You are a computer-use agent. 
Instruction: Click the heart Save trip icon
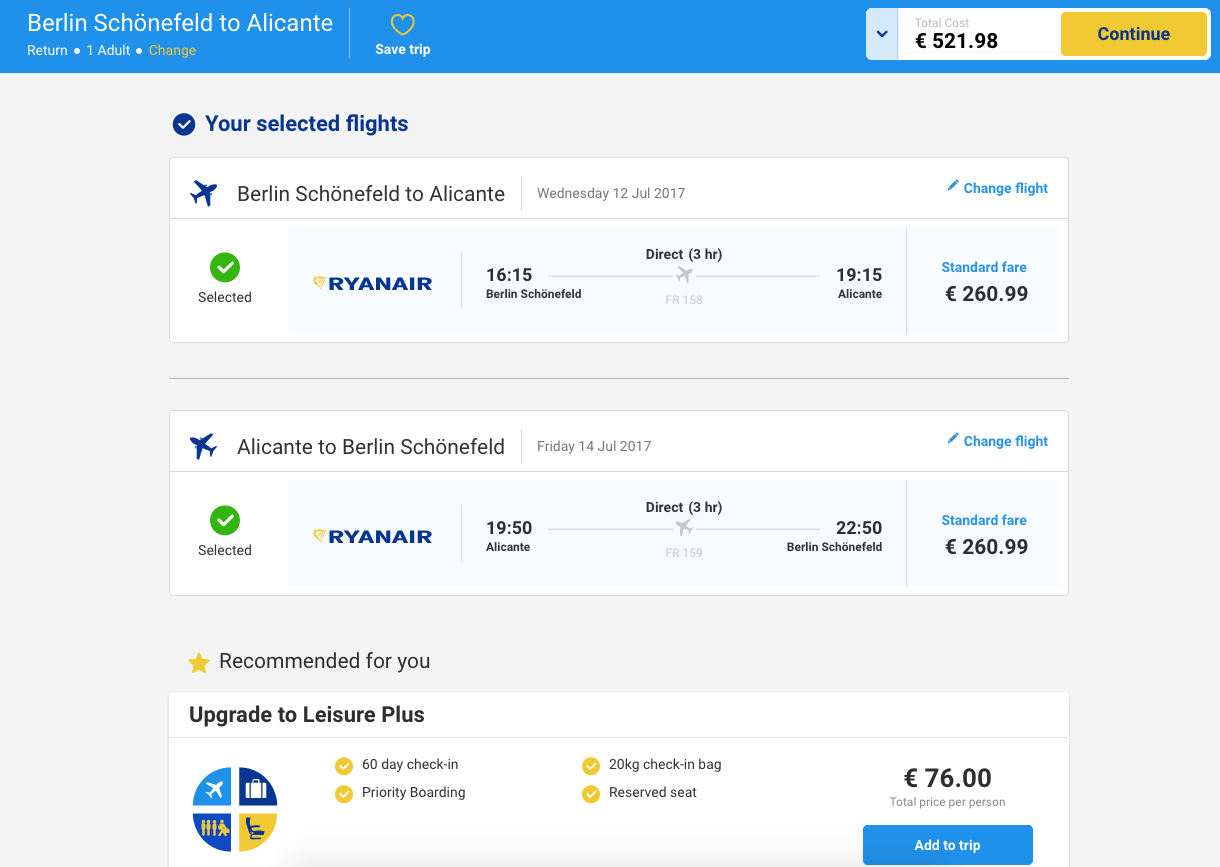402,25
